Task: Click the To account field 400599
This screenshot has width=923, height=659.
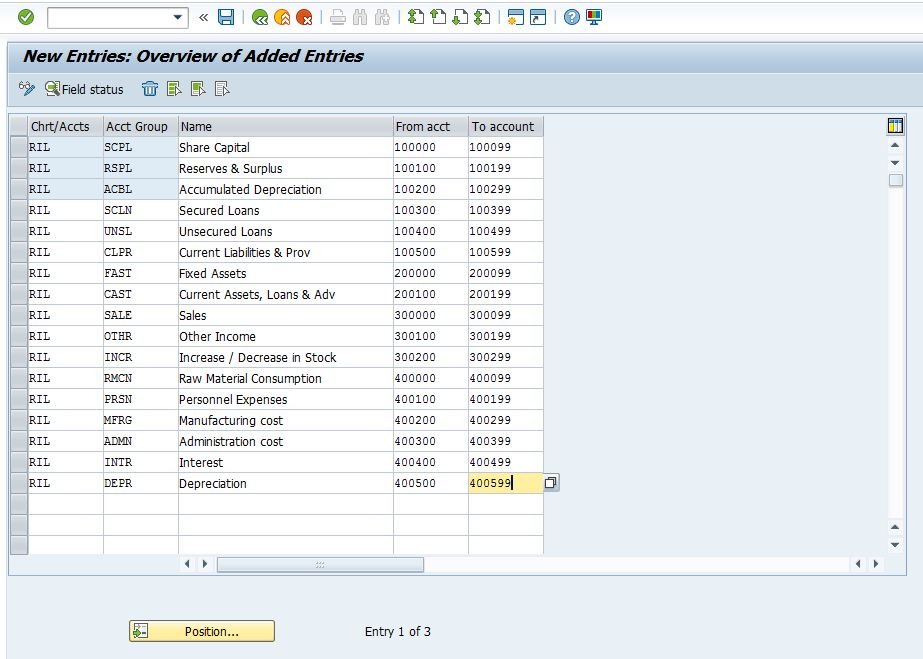Action: [x=506, y=483]
